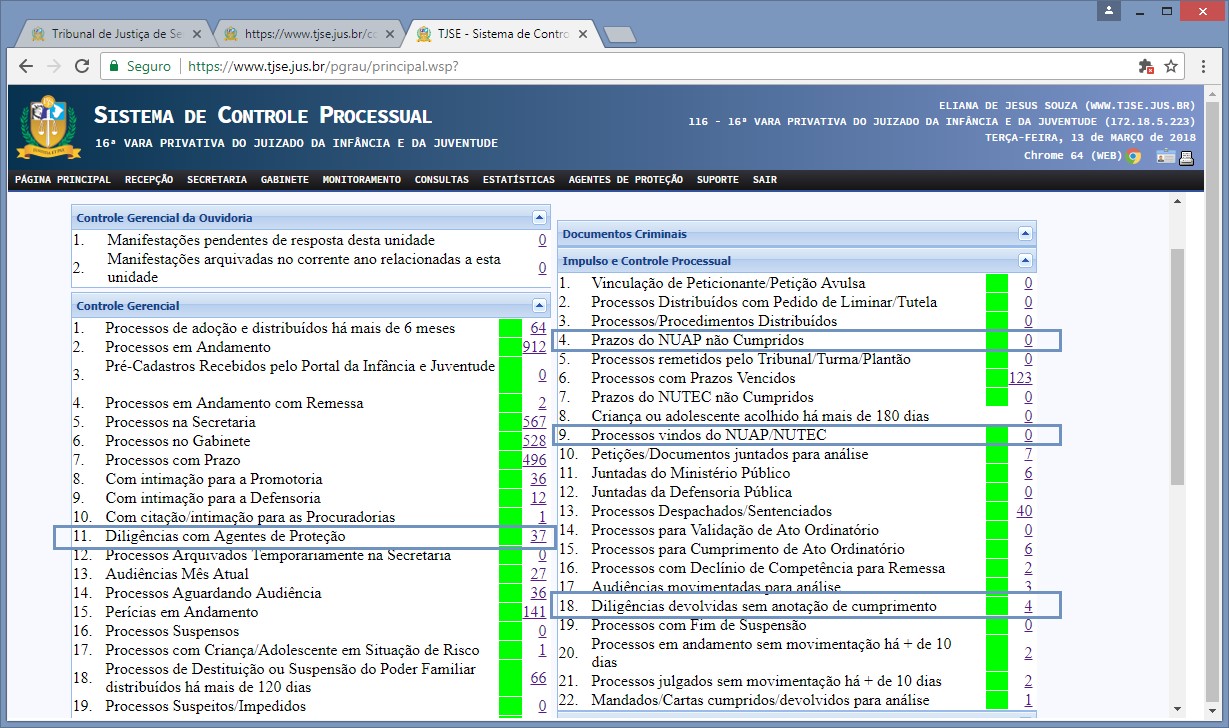Viewport: 1229px width, 728px height.
Task: Click the blocked plugin puzzle icon
Action: (x=1146, y=66)
